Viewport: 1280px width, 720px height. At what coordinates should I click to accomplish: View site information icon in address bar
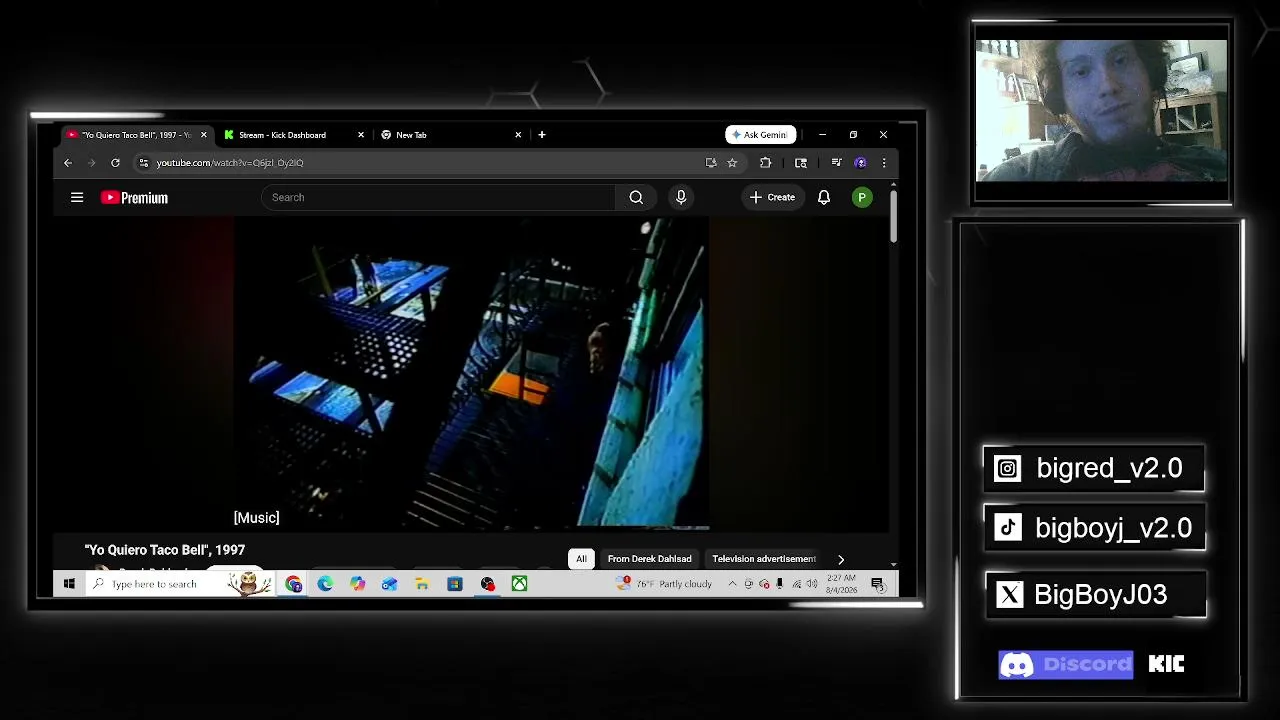click(144, 163)
